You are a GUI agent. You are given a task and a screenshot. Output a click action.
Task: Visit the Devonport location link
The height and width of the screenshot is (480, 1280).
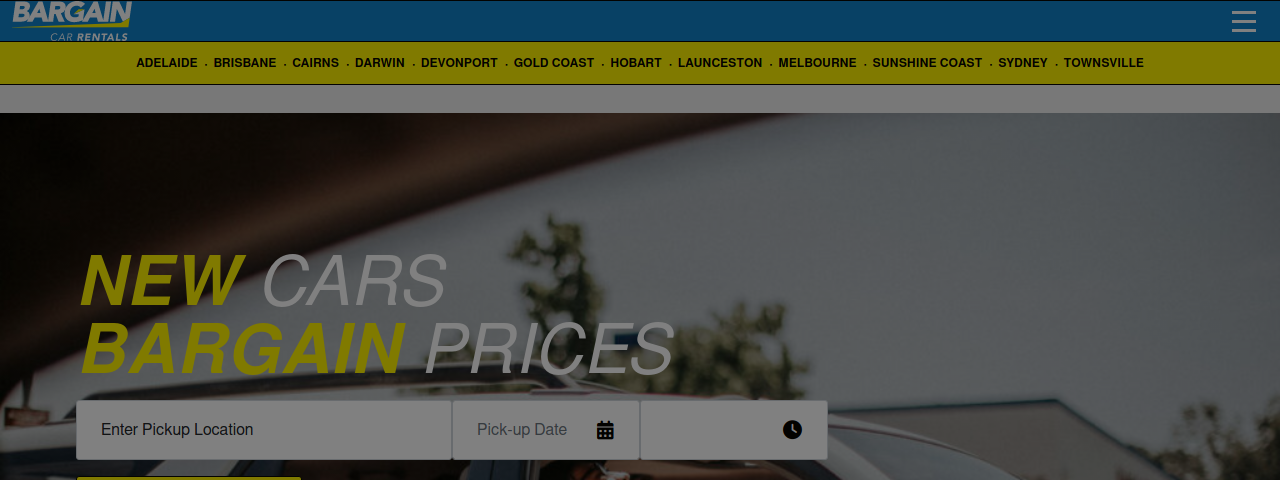coord(459,63)
